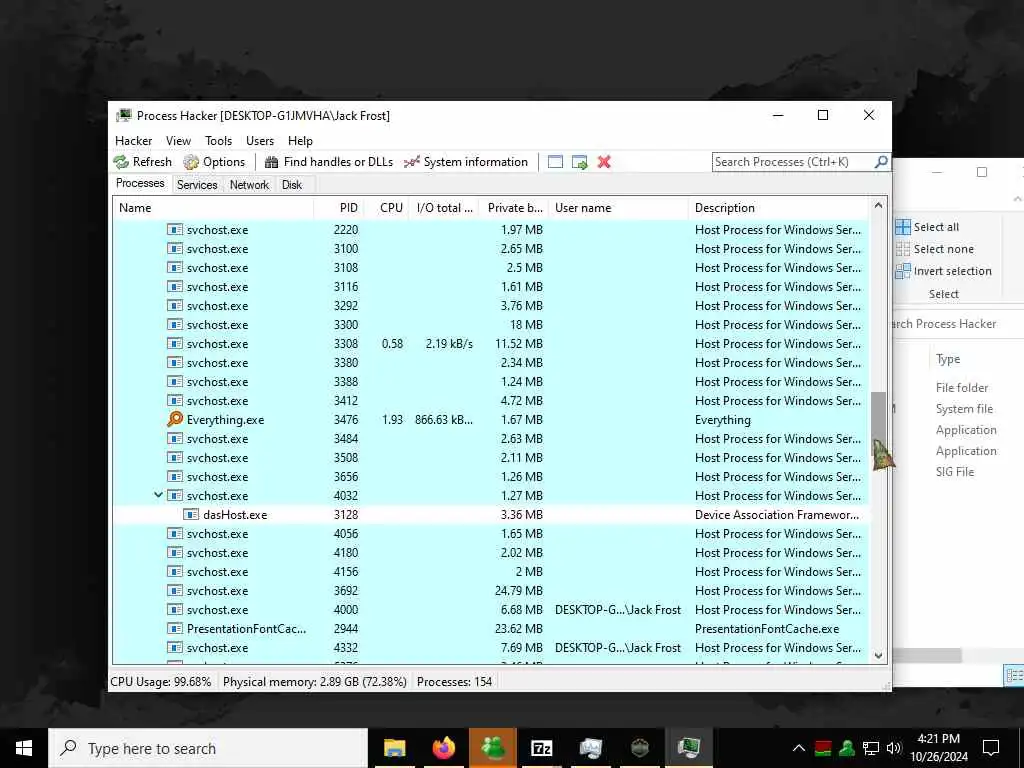Sort by the PID column header
1024x768 pixels.
pyautogui.click(x=339, y=208)
